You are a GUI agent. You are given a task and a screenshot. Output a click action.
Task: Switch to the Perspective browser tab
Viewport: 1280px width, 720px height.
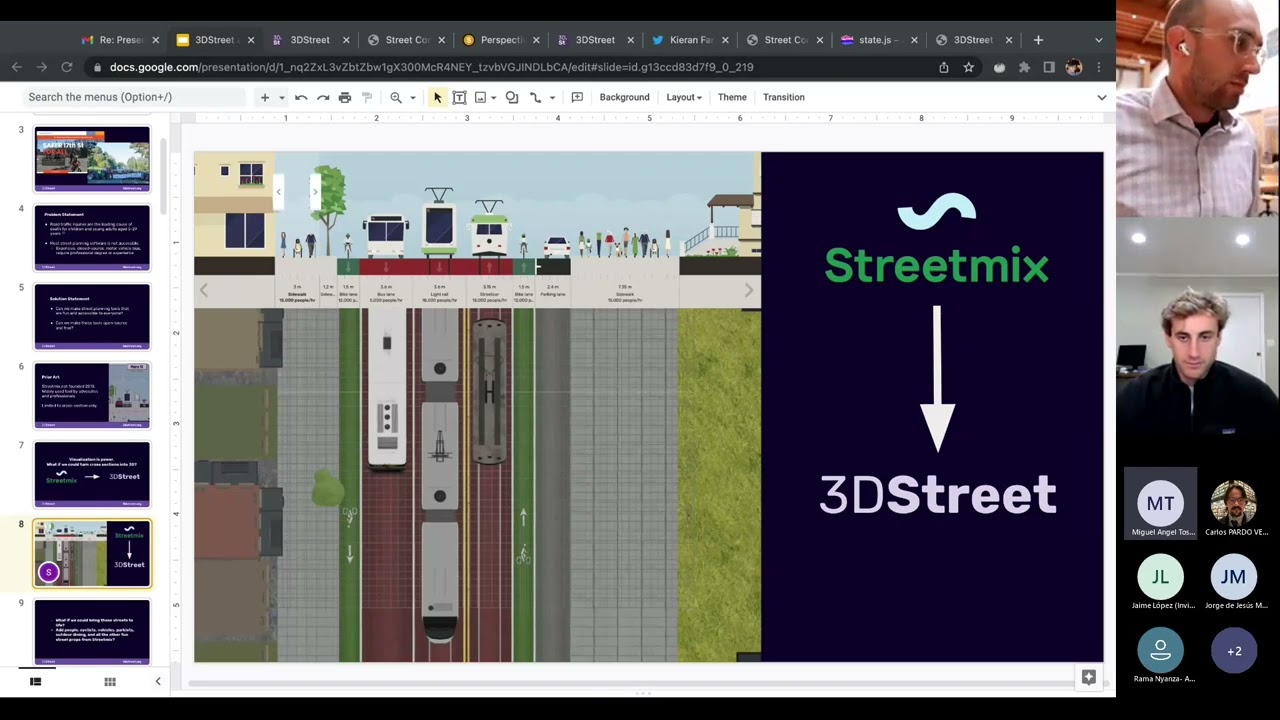[x=502, y=40]
